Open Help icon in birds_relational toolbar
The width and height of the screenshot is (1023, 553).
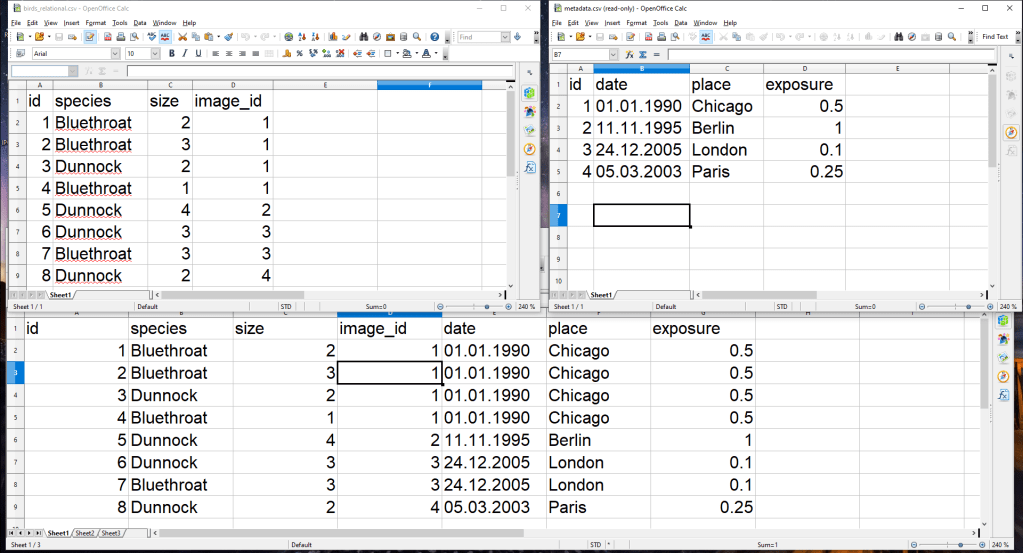point(435,37)
